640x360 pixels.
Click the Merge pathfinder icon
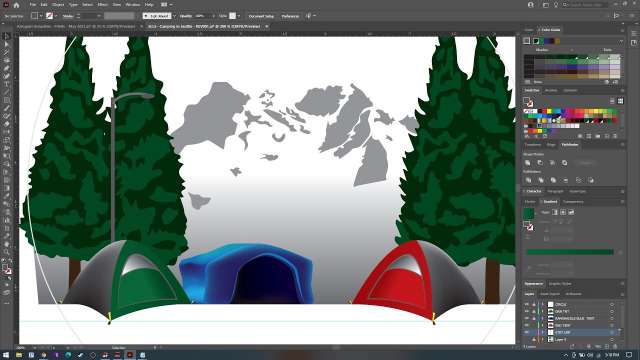553,180
